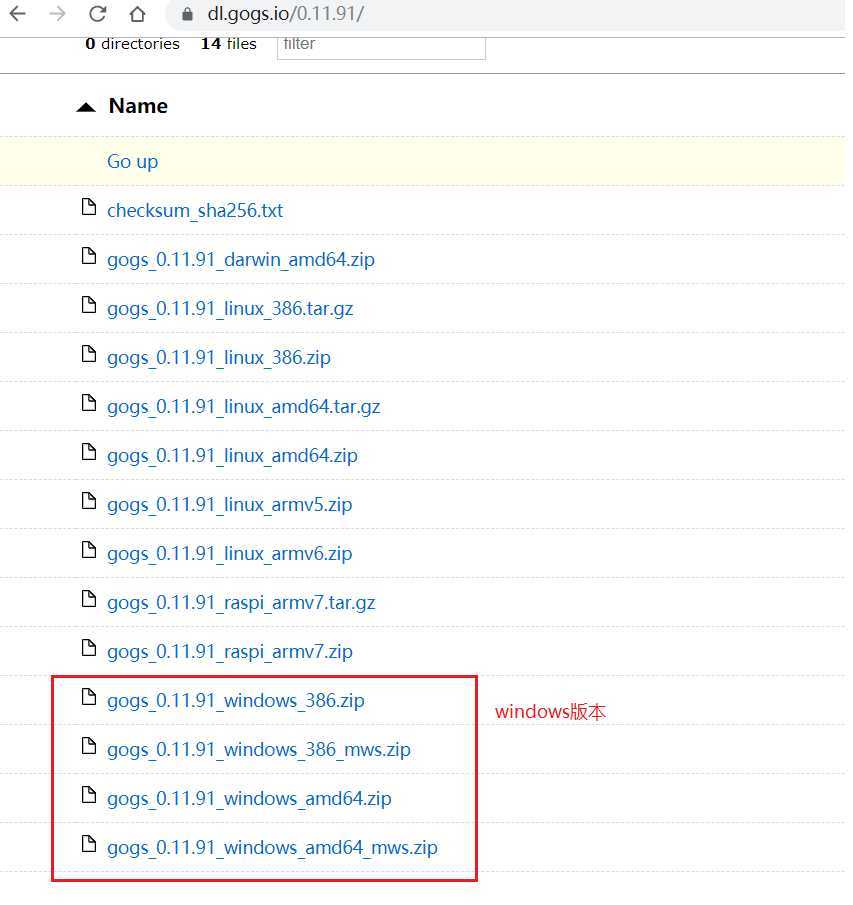
Task: Click file icon beside linux_armv5.zip
Action: 89,501
